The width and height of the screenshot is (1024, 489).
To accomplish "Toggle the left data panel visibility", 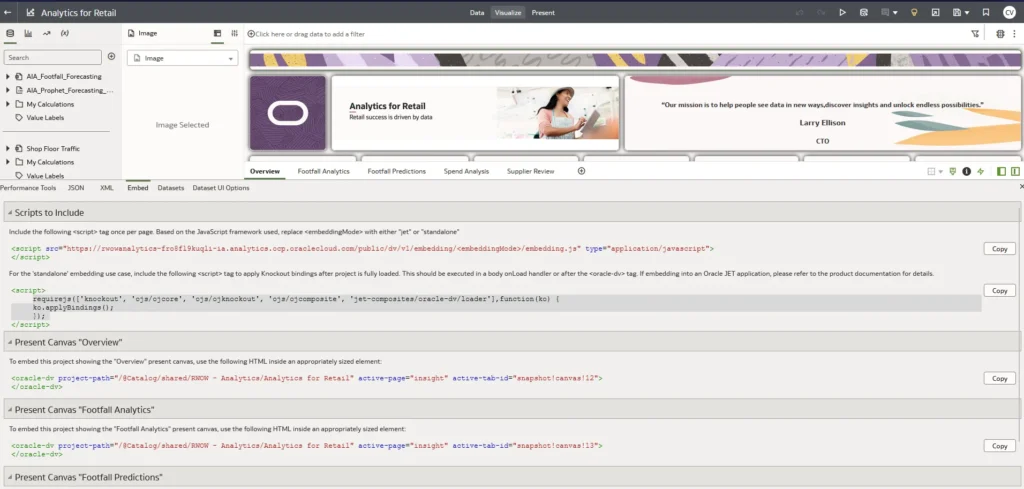I will 1001,172.
